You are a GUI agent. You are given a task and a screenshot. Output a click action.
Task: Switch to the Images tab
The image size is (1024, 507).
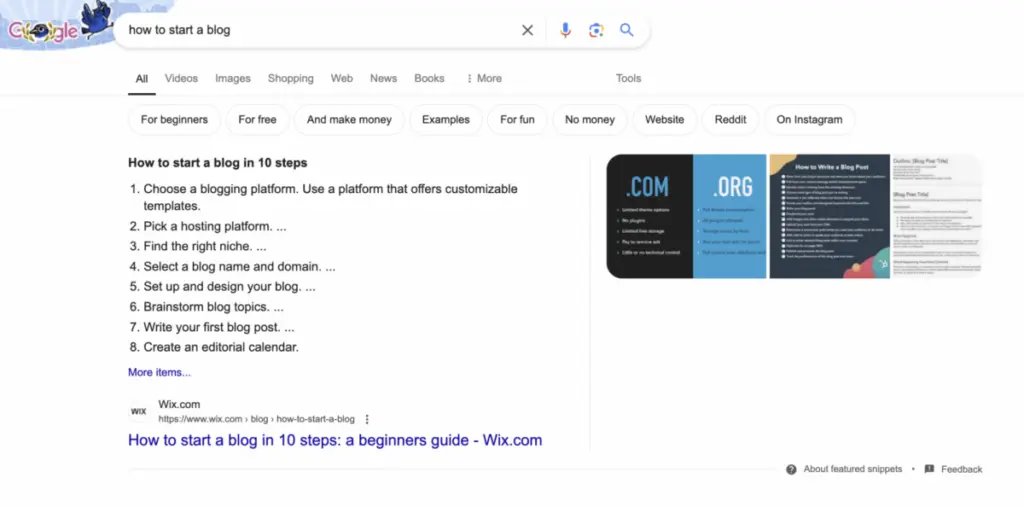tap(233, 78)
